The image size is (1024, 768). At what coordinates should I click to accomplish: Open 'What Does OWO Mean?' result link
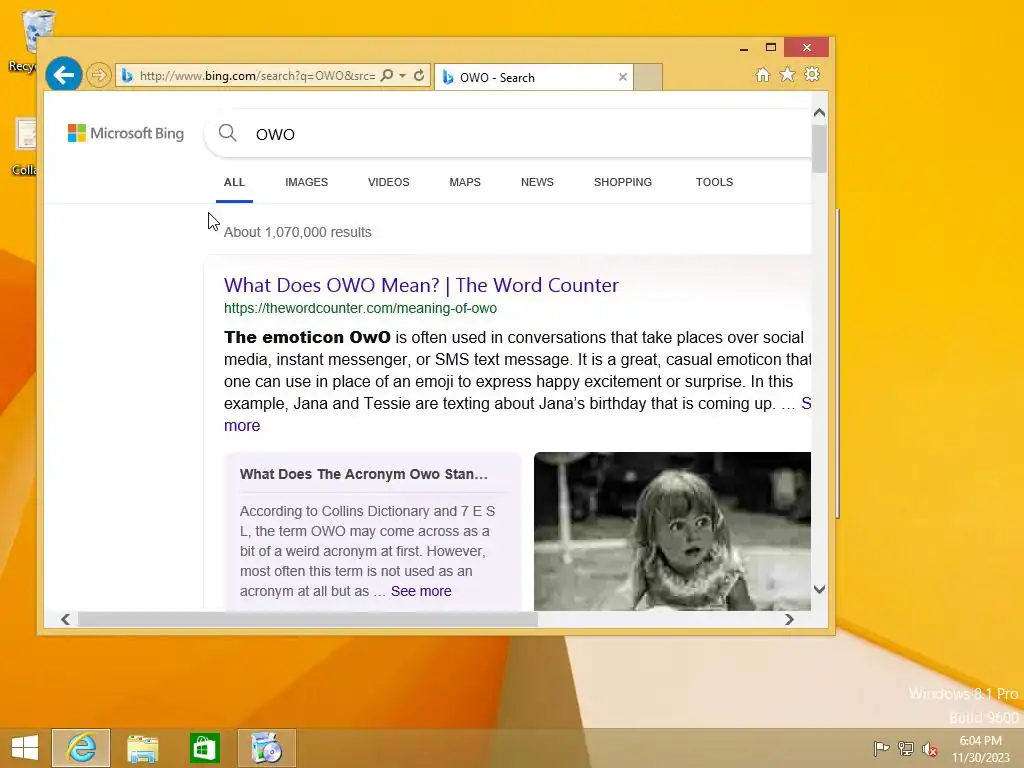(421, 285)
